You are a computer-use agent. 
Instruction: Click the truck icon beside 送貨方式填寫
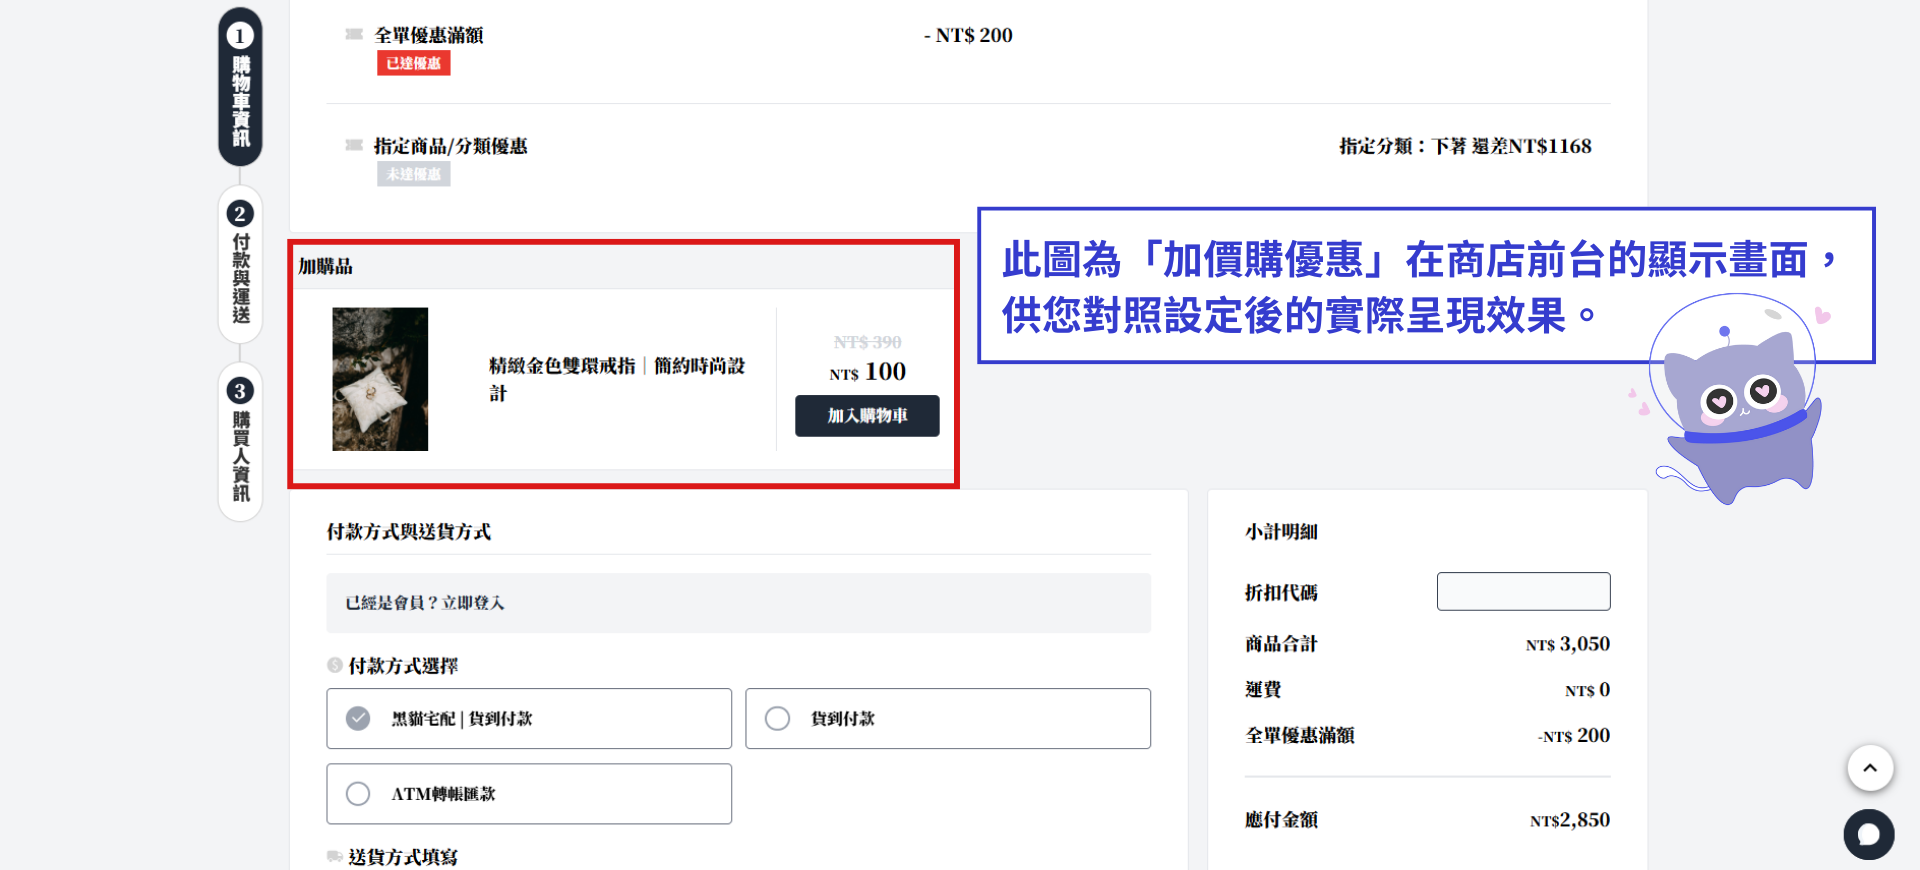[x=335, y=856]
